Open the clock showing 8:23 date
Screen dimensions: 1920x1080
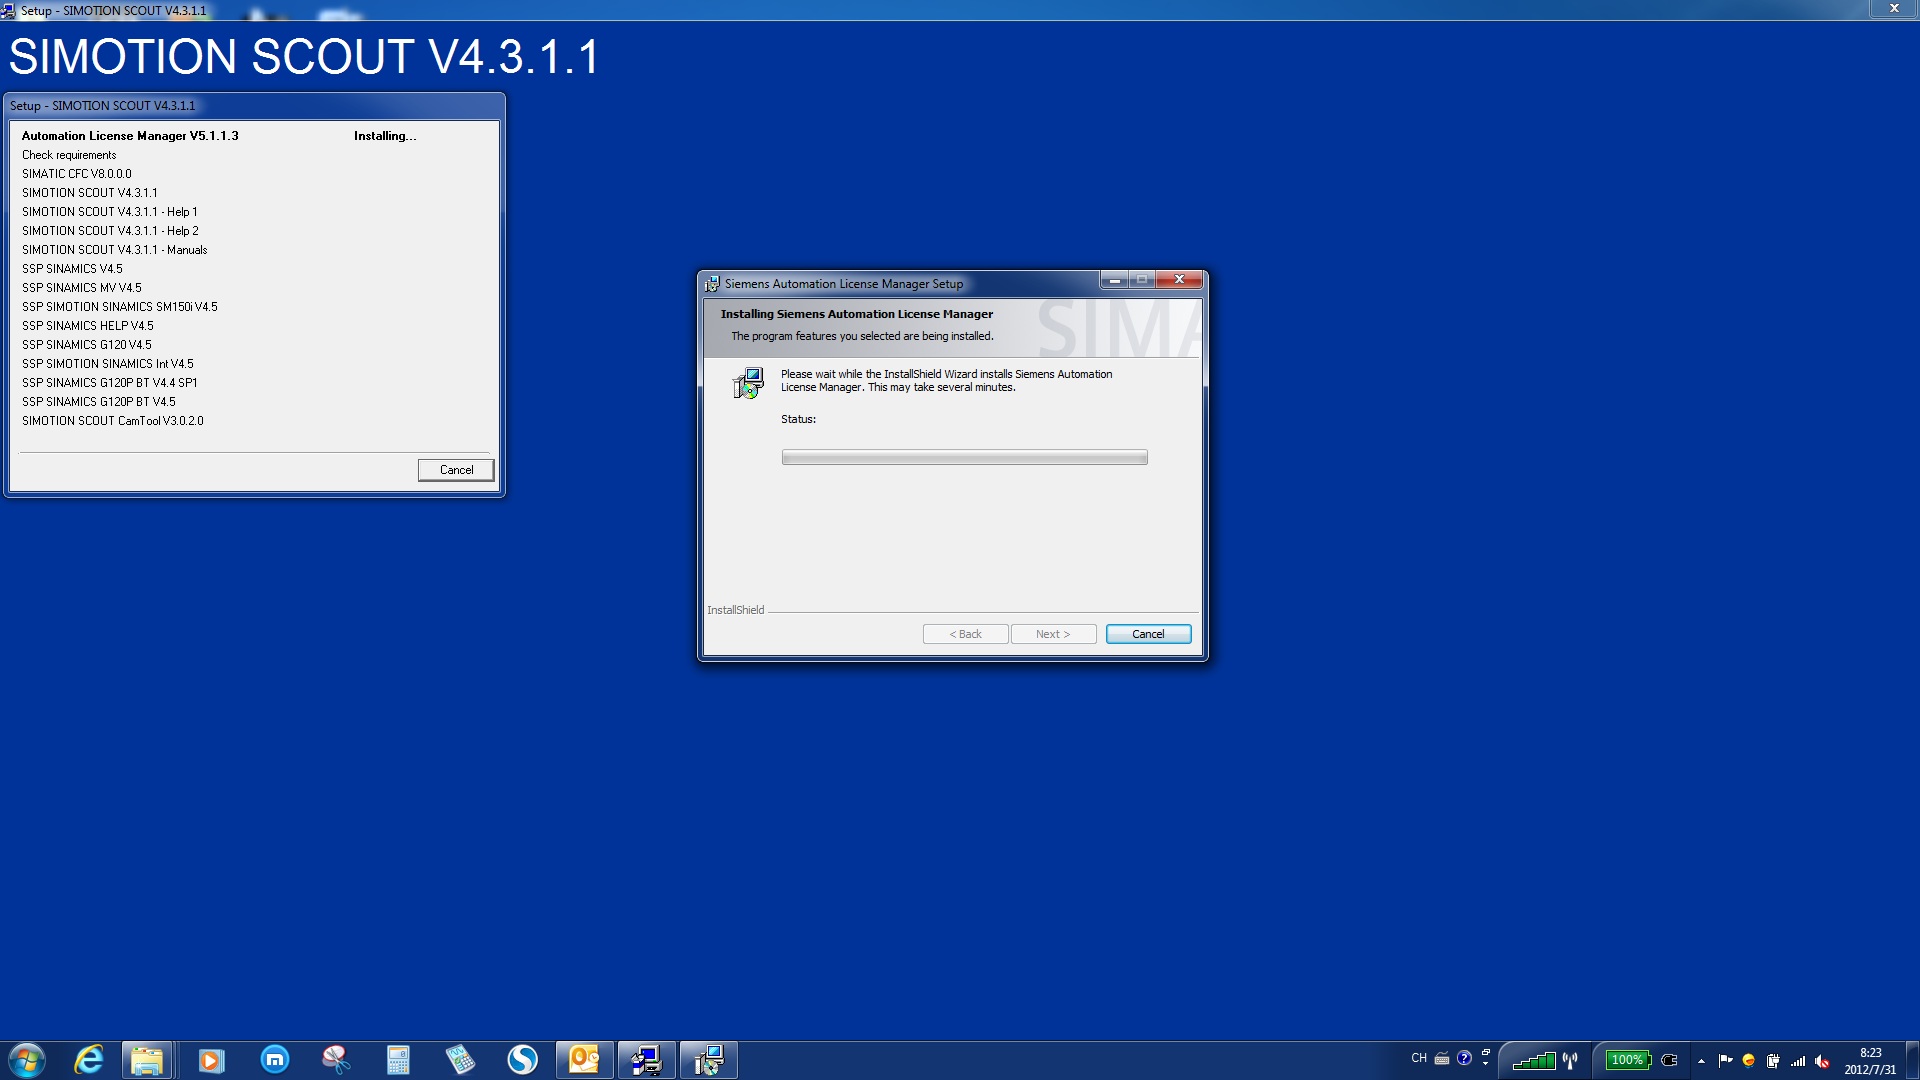pyautogui.click(x=1870, y=1061)
